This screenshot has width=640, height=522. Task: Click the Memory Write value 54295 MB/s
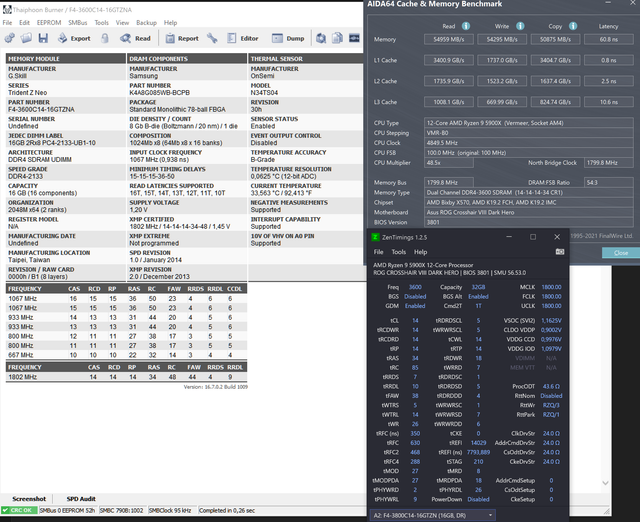[502, 39]
